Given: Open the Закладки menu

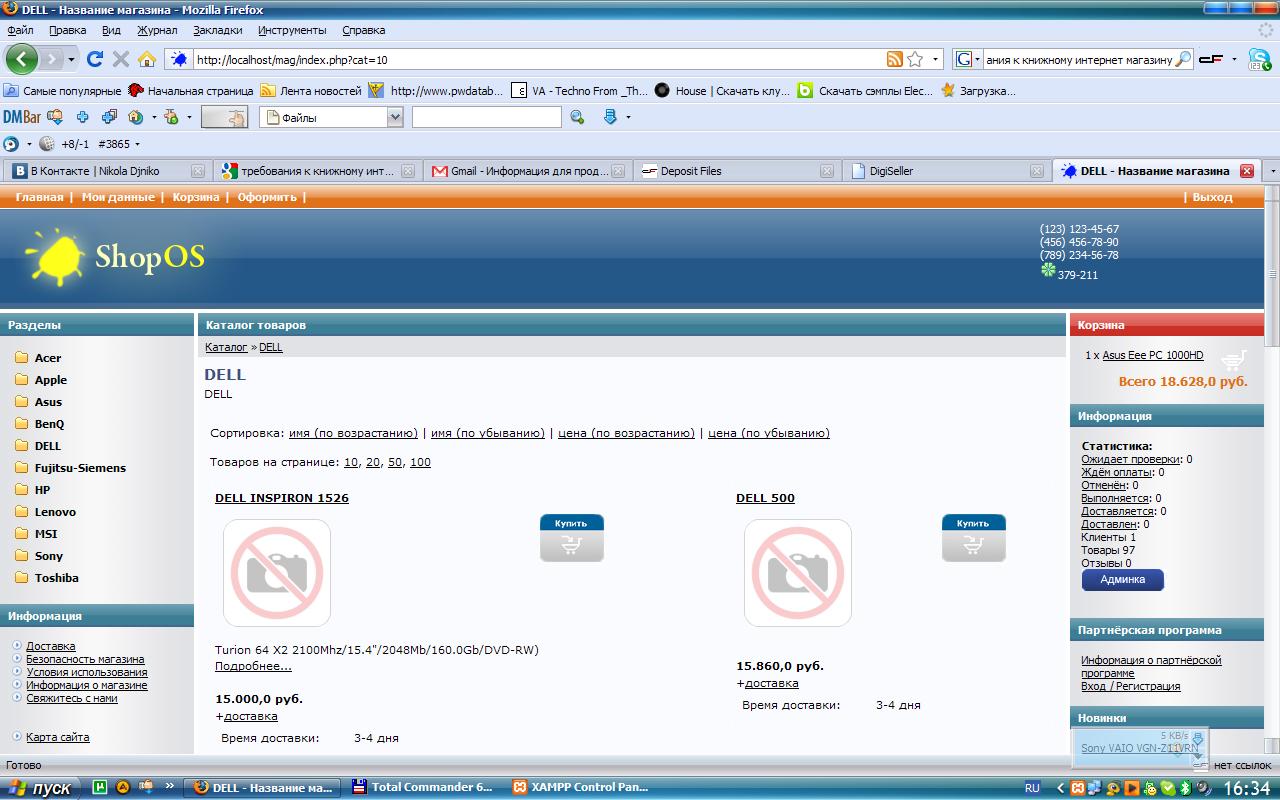Looking at the screenshot, I should tap(217, 30).
